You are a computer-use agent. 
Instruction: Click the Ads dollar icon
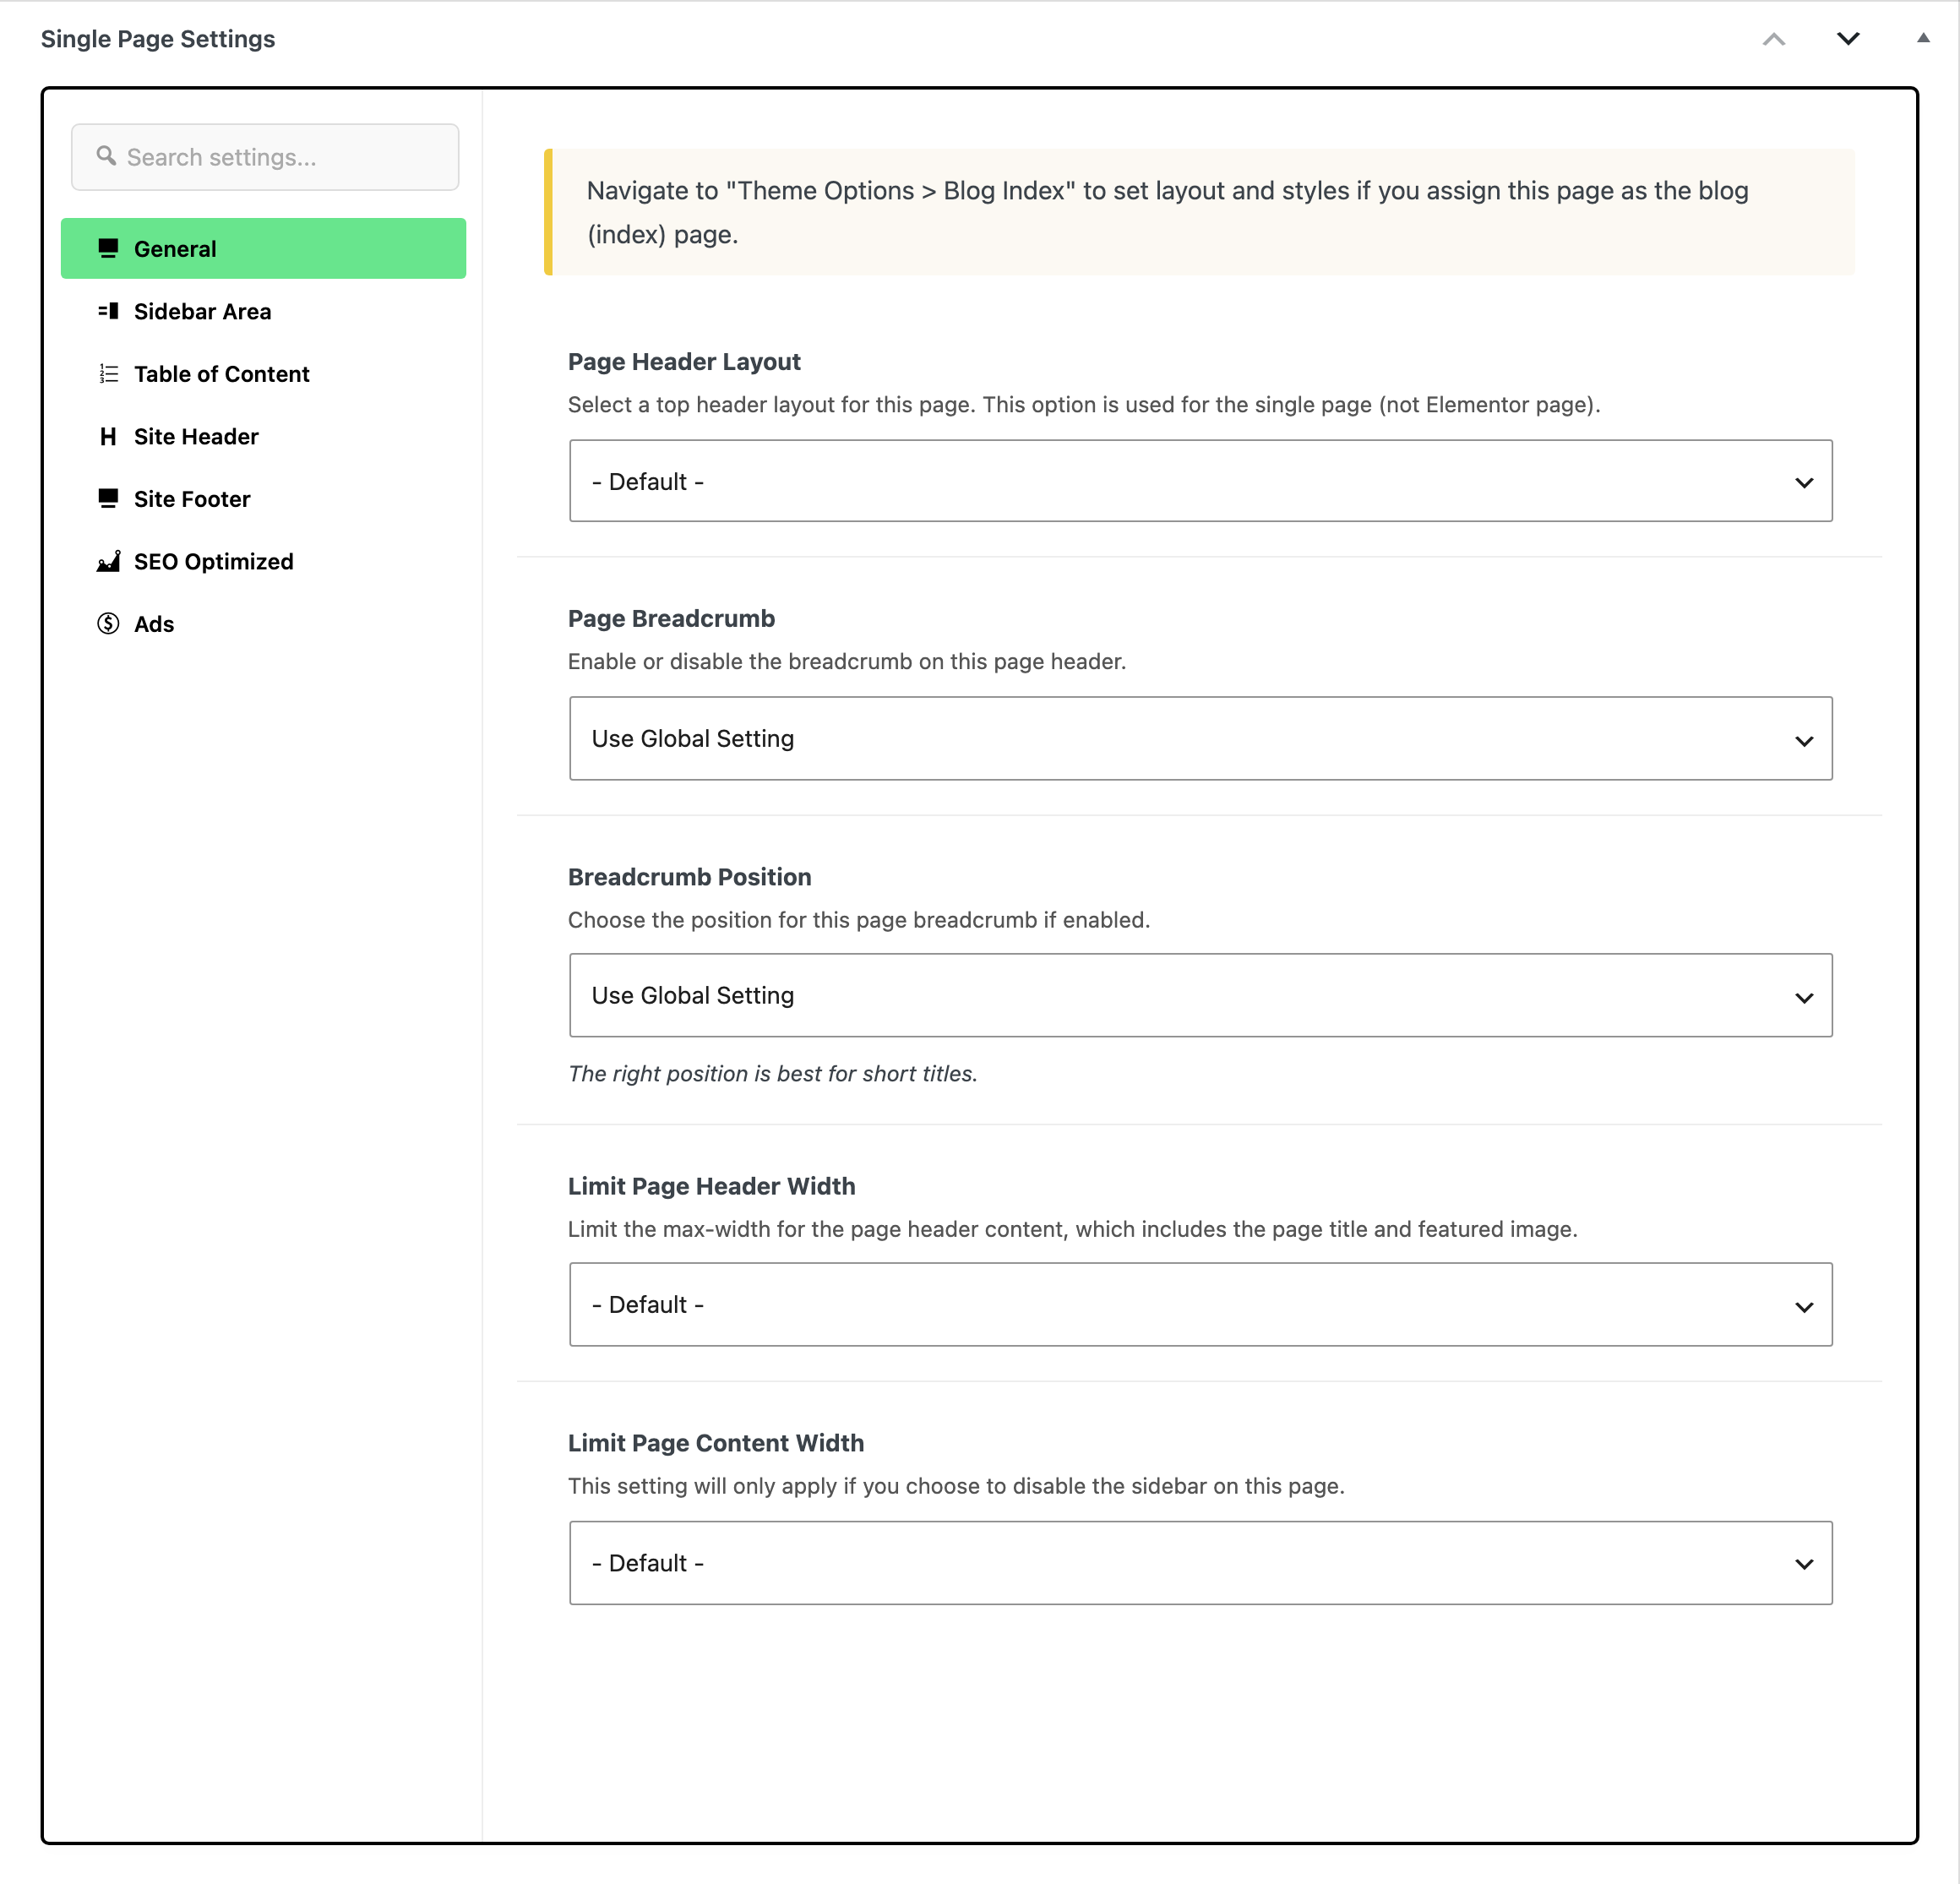click(108, 624)
